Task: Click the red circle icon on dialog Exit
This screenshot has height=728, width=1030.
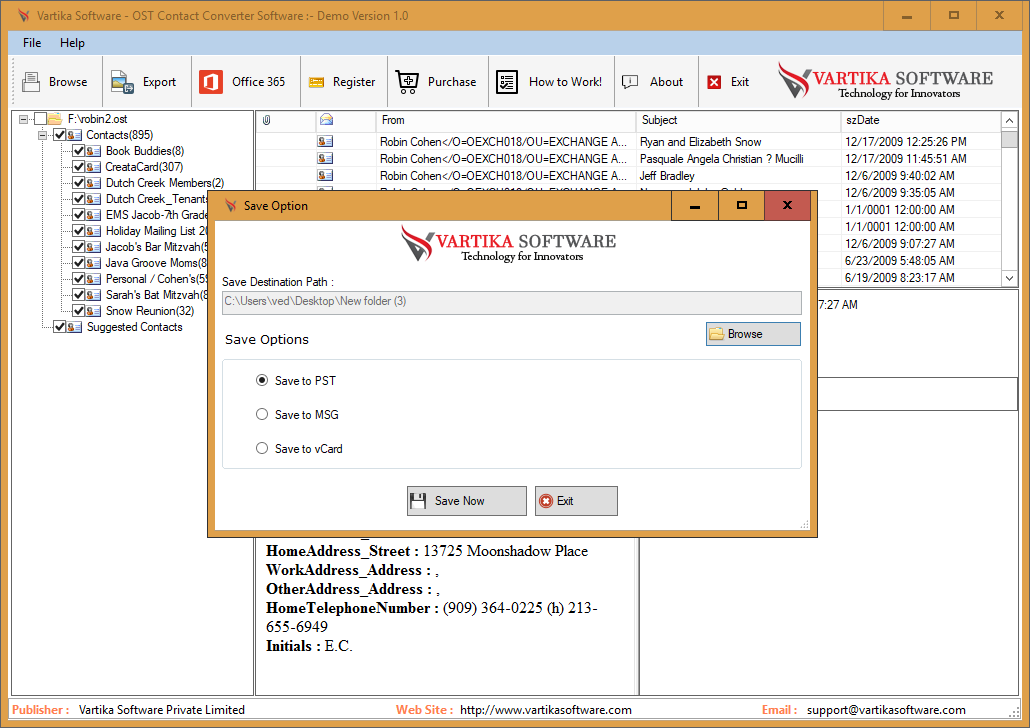Action: tap(546, 501)
